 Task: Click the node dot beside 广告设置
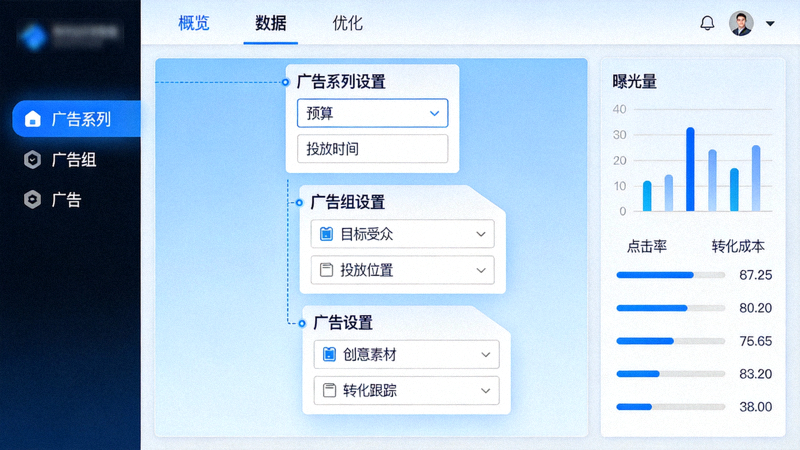(302, 323)
